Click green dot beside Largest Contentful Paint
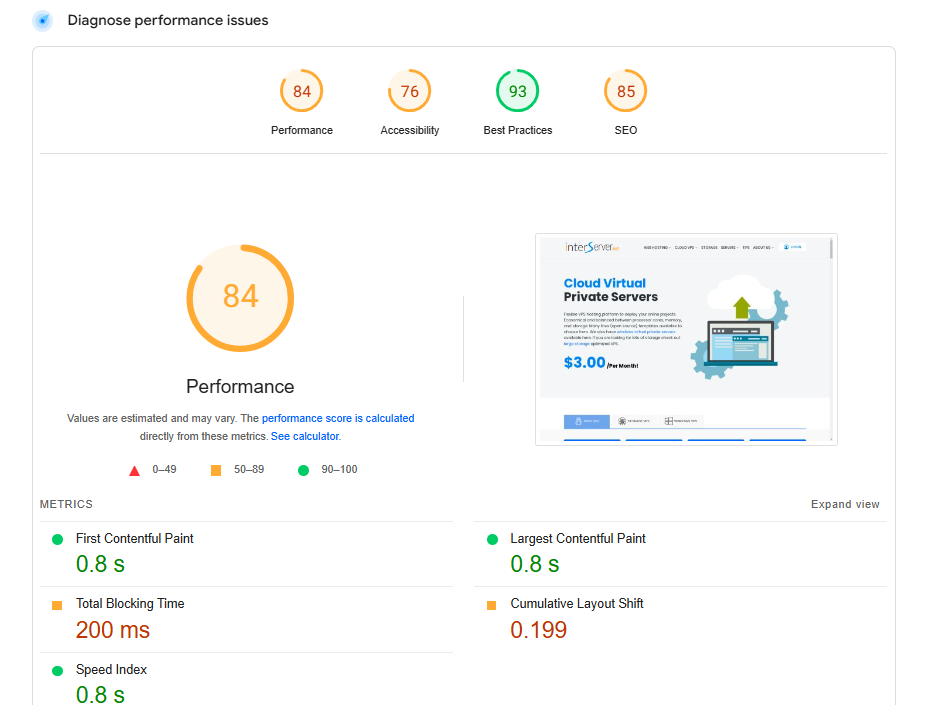Image resolution: width=929 pixels, height=705 pixels. 492,540
